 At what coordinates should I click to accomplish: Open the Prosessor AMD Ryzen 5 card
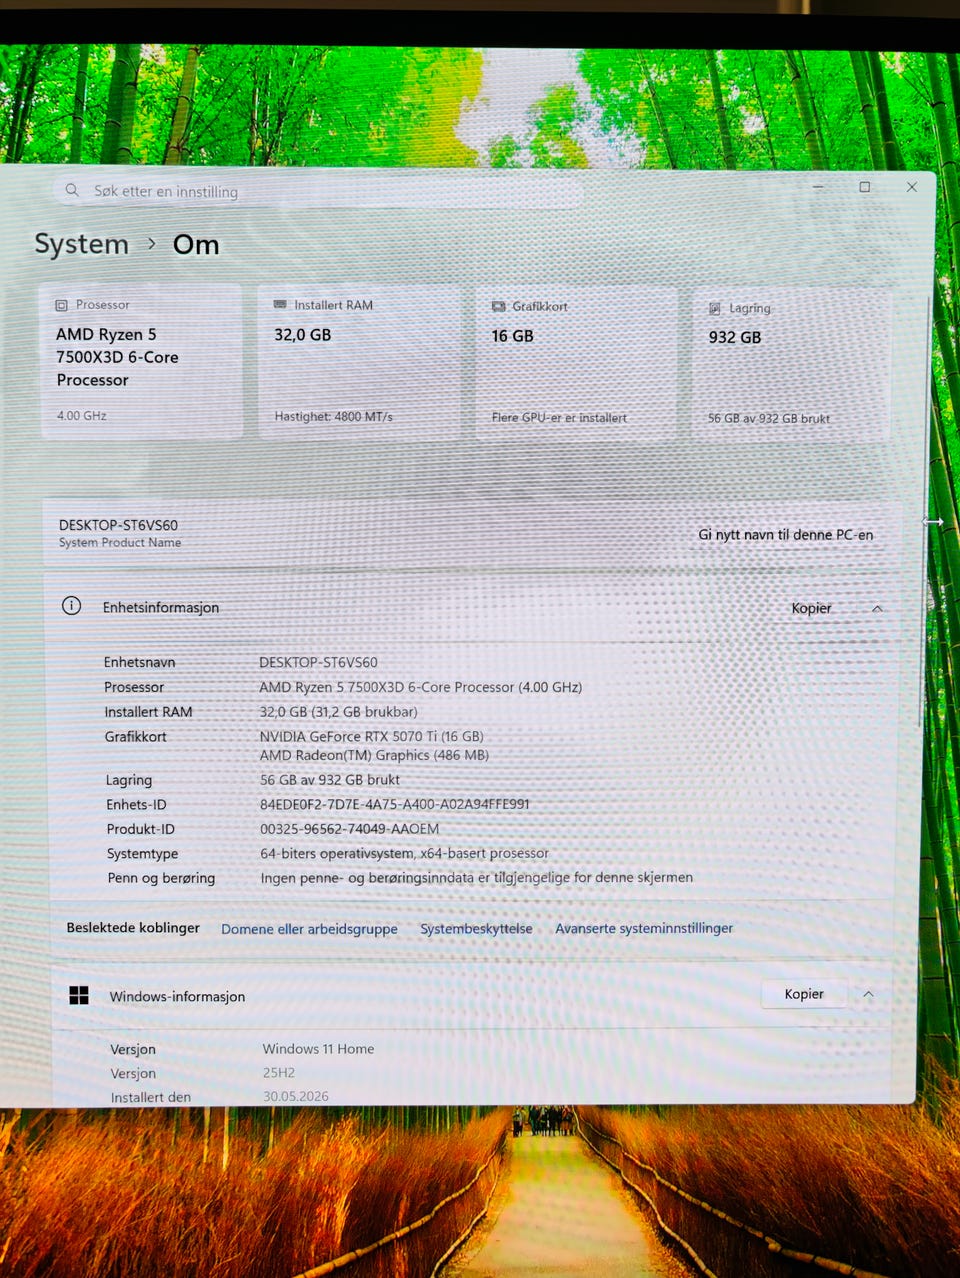tap(141, 361)
